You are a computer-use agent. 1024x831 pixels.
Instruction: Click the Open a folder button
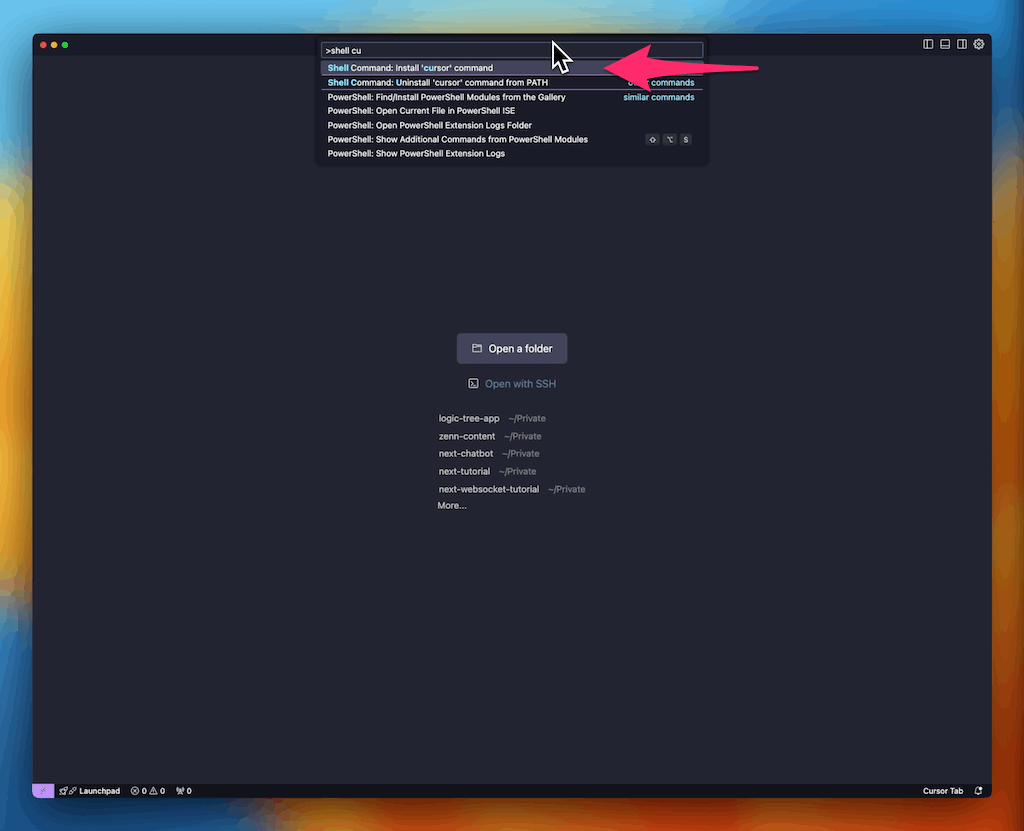point(512,348)
